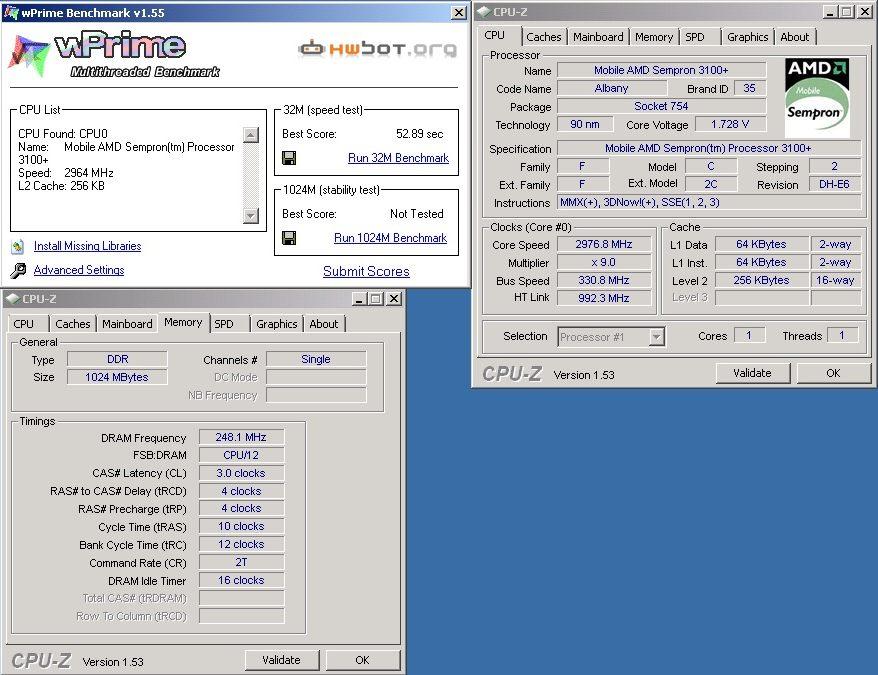878x675 pixels.
Task: Click the Package value Socket 754
Action: pyautogui.click(x=661, y=106)
